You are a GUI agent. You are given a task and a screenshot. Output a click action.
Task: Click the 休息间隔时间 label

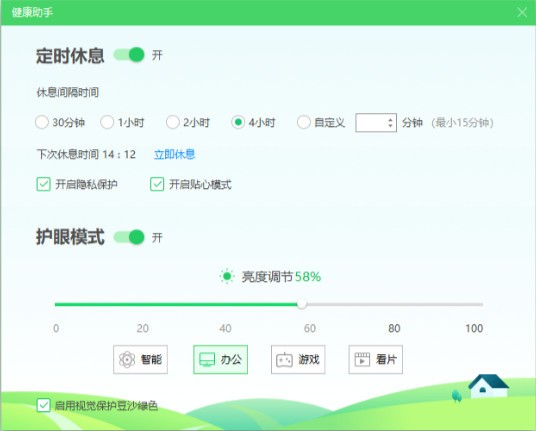point(68,92)
